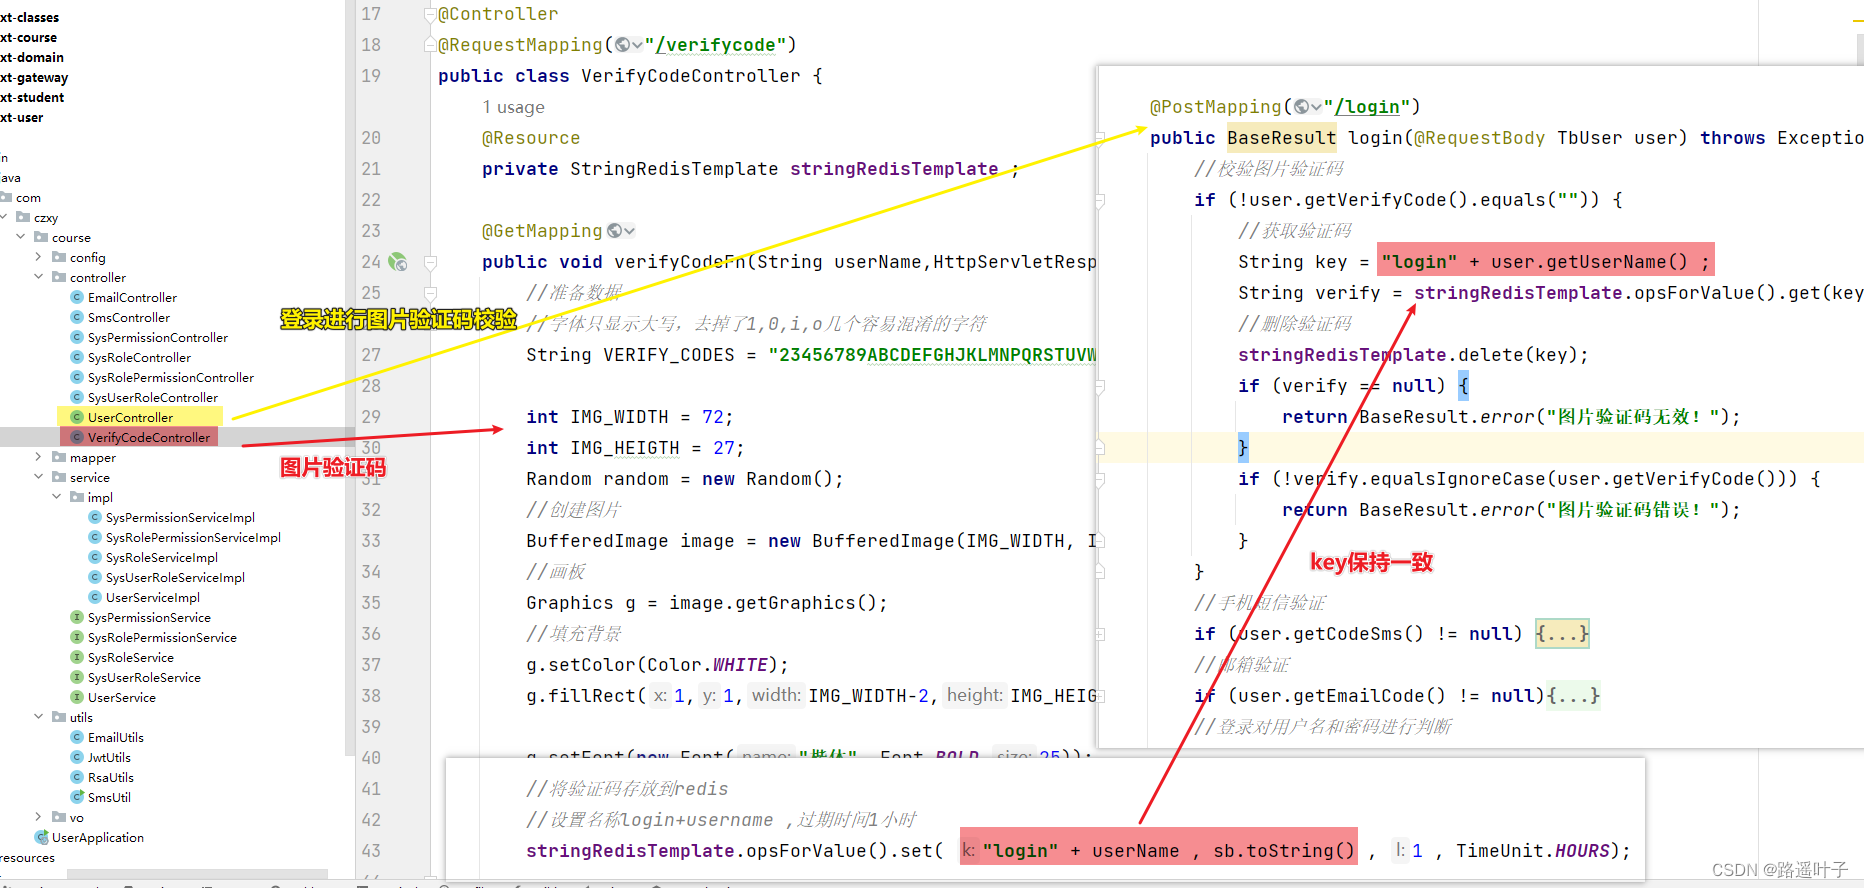Click the SysRoleController class icon
This screenshot has height=888, width=1864.
coord(77,357)
